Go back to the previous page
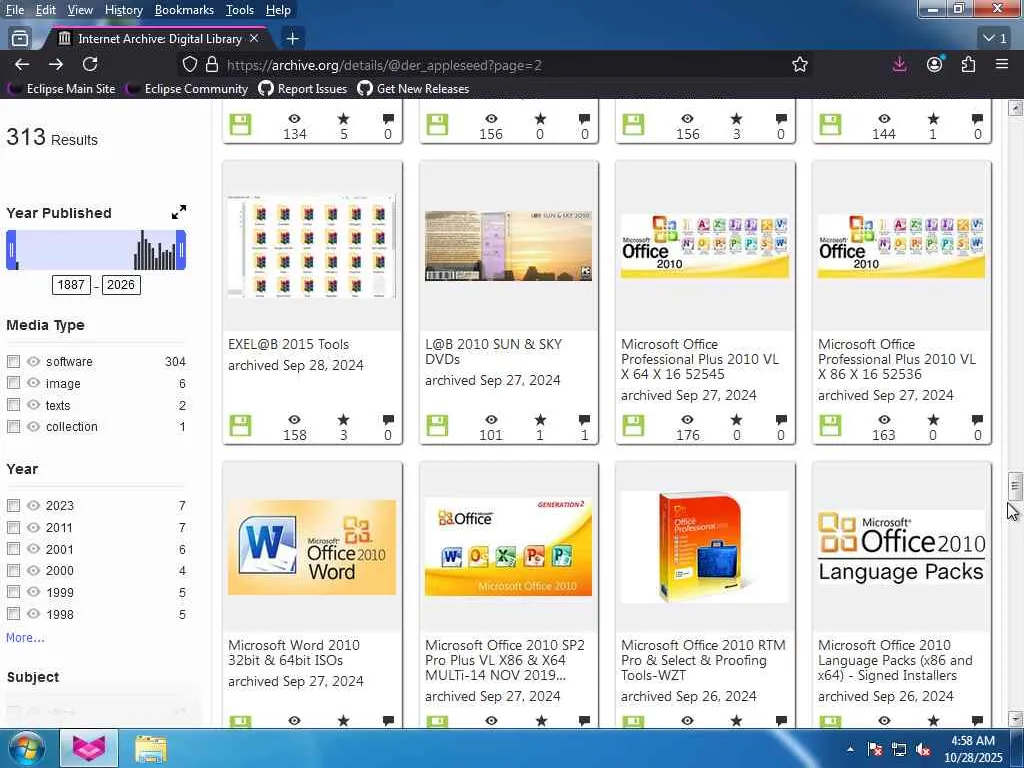The width and height of the screenshot is (1024, 768). pos(22,64)
